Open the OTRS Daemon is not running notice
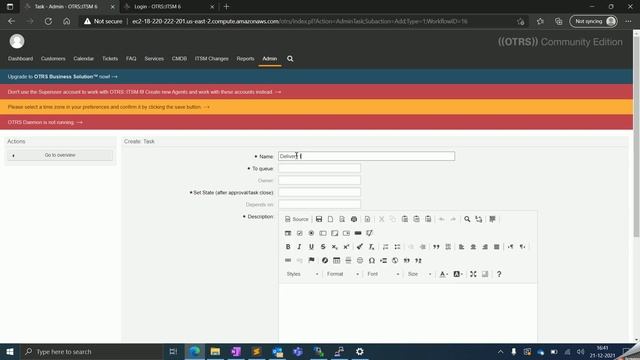Screen dimensions: 640x360 tap(45, 122)
